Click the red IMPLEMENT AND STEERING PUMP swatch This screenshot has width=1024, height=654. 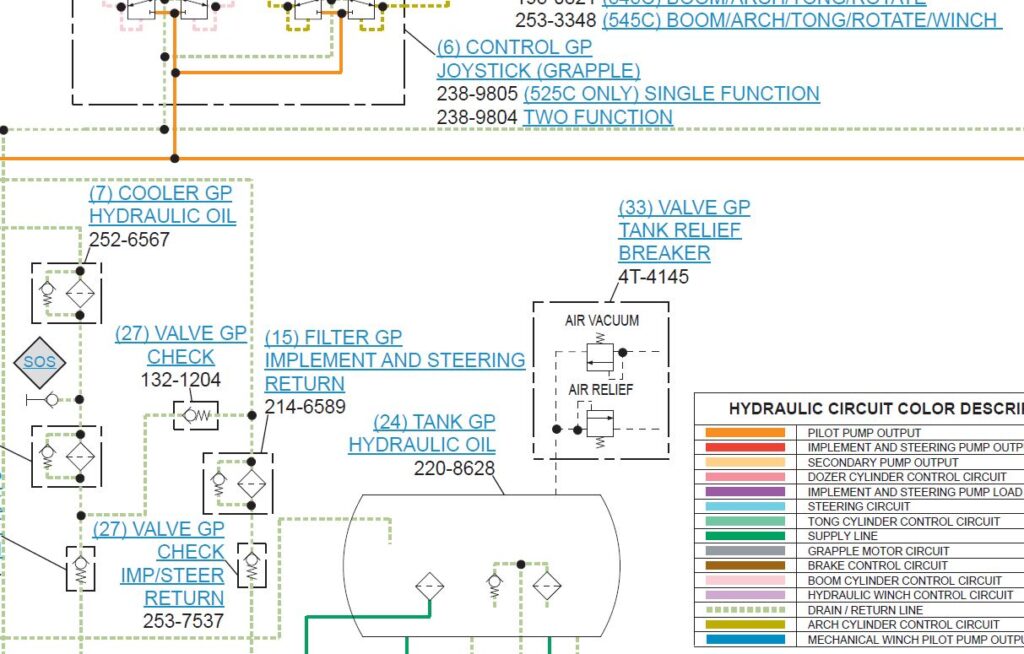745,448
